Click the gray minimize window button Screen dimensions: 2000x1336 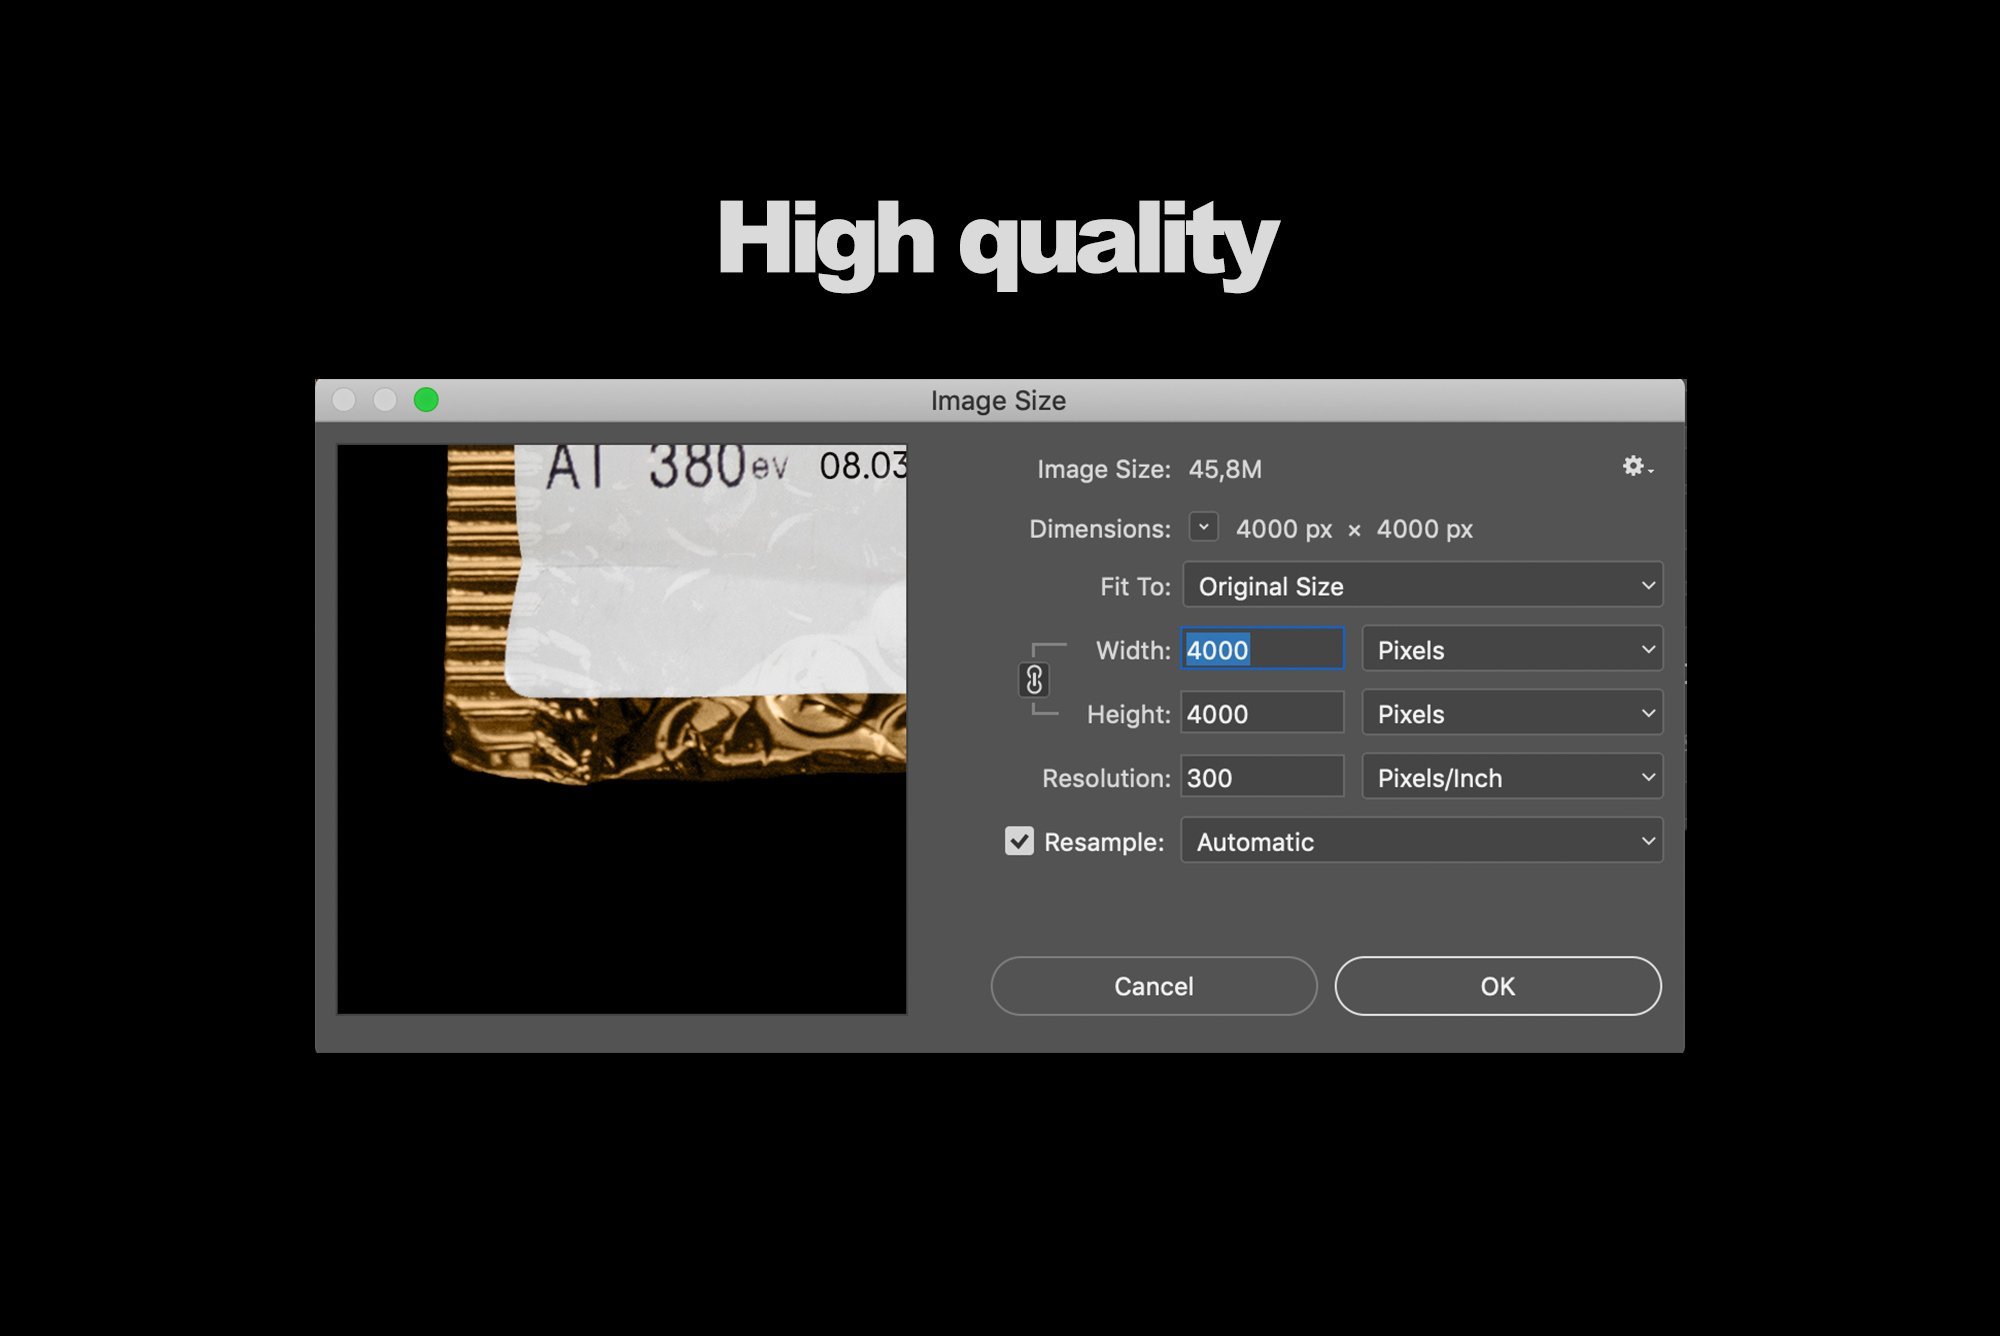coord(385,400)
